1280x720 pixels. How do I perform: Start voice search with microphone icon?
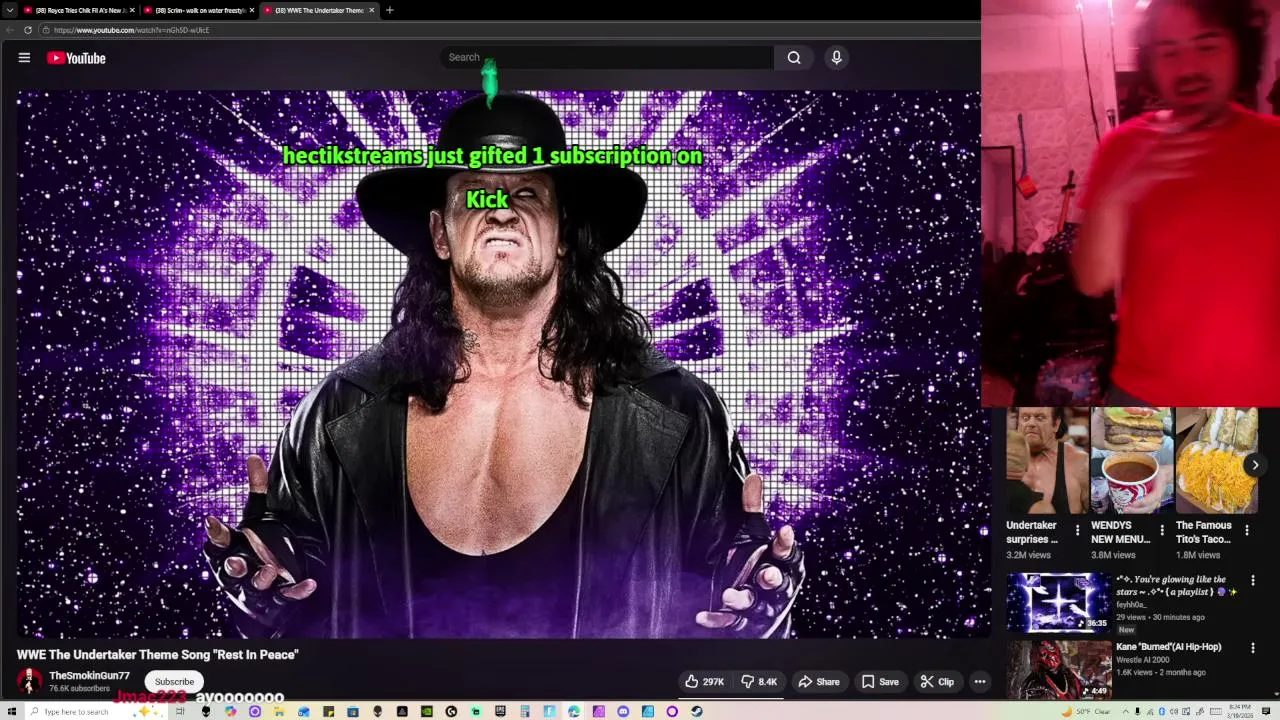click(x=837, y=58)
